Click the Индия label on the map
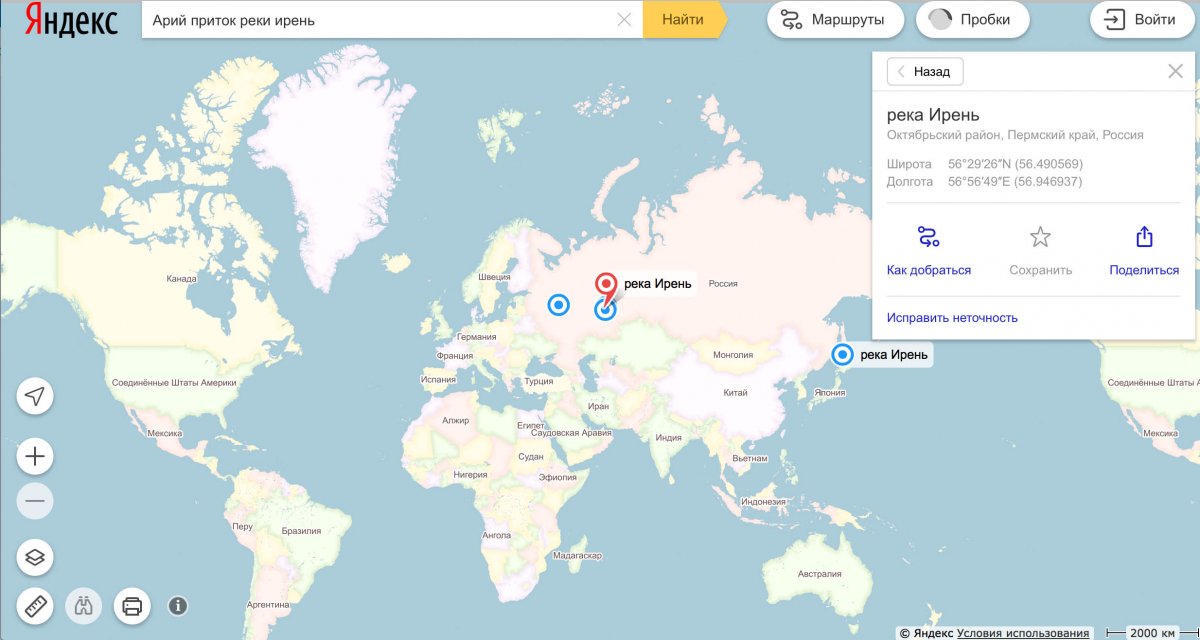This screenshot has width=1200, height=640. coord(668,437)
